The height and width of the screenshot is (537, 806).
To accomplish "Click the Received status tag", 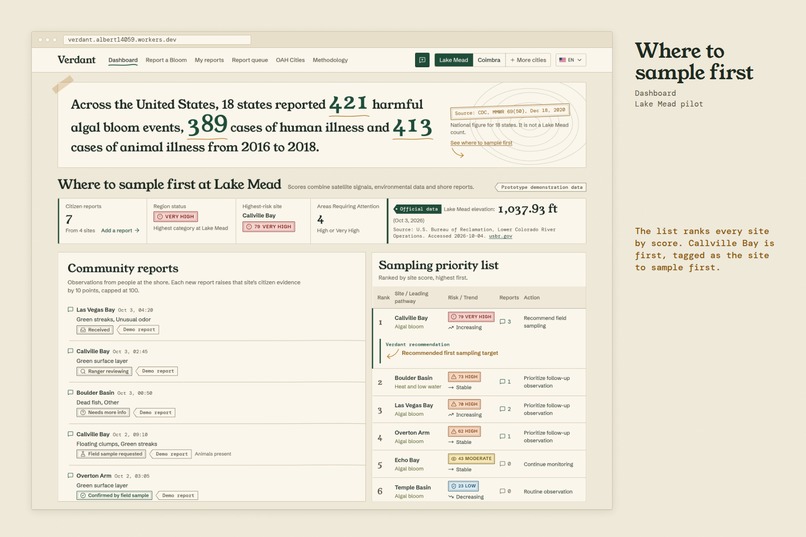I will 95,330.
